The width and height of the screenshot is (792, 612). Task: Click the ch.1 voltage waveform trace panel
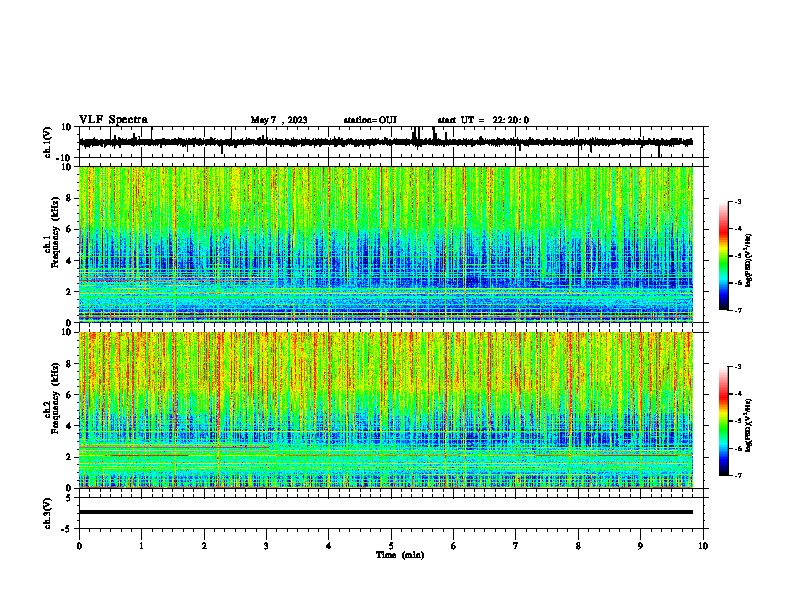(x=393, y=142)
